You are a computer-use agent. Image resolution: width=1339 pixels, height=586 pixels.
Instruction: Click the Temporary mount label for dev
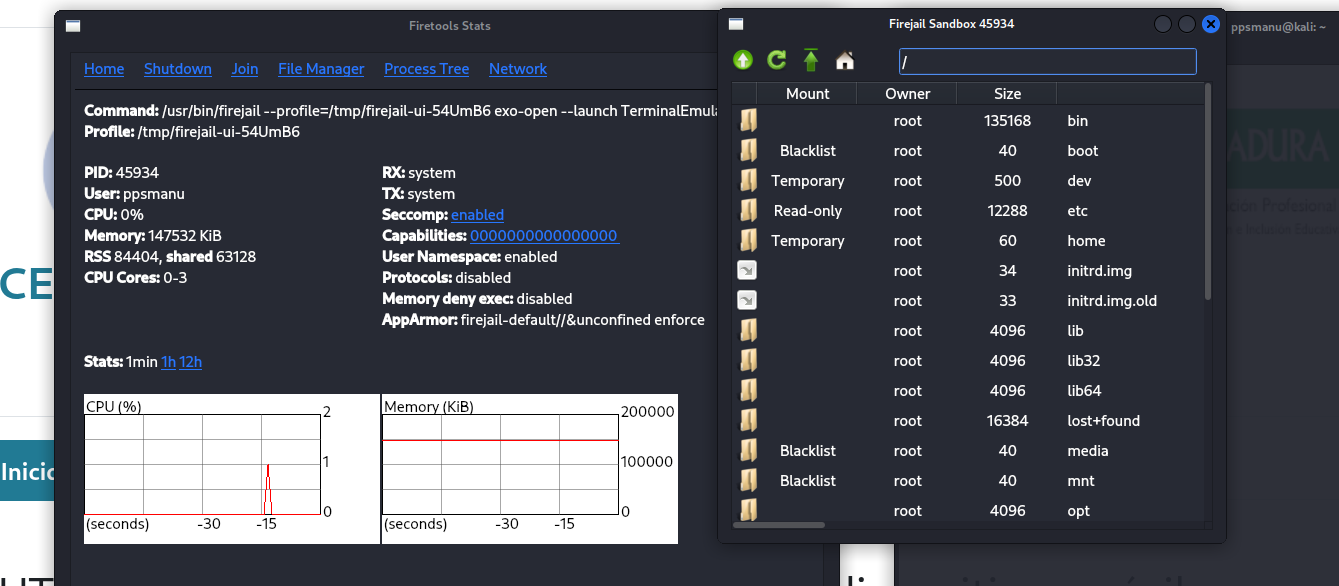(808, 181)
